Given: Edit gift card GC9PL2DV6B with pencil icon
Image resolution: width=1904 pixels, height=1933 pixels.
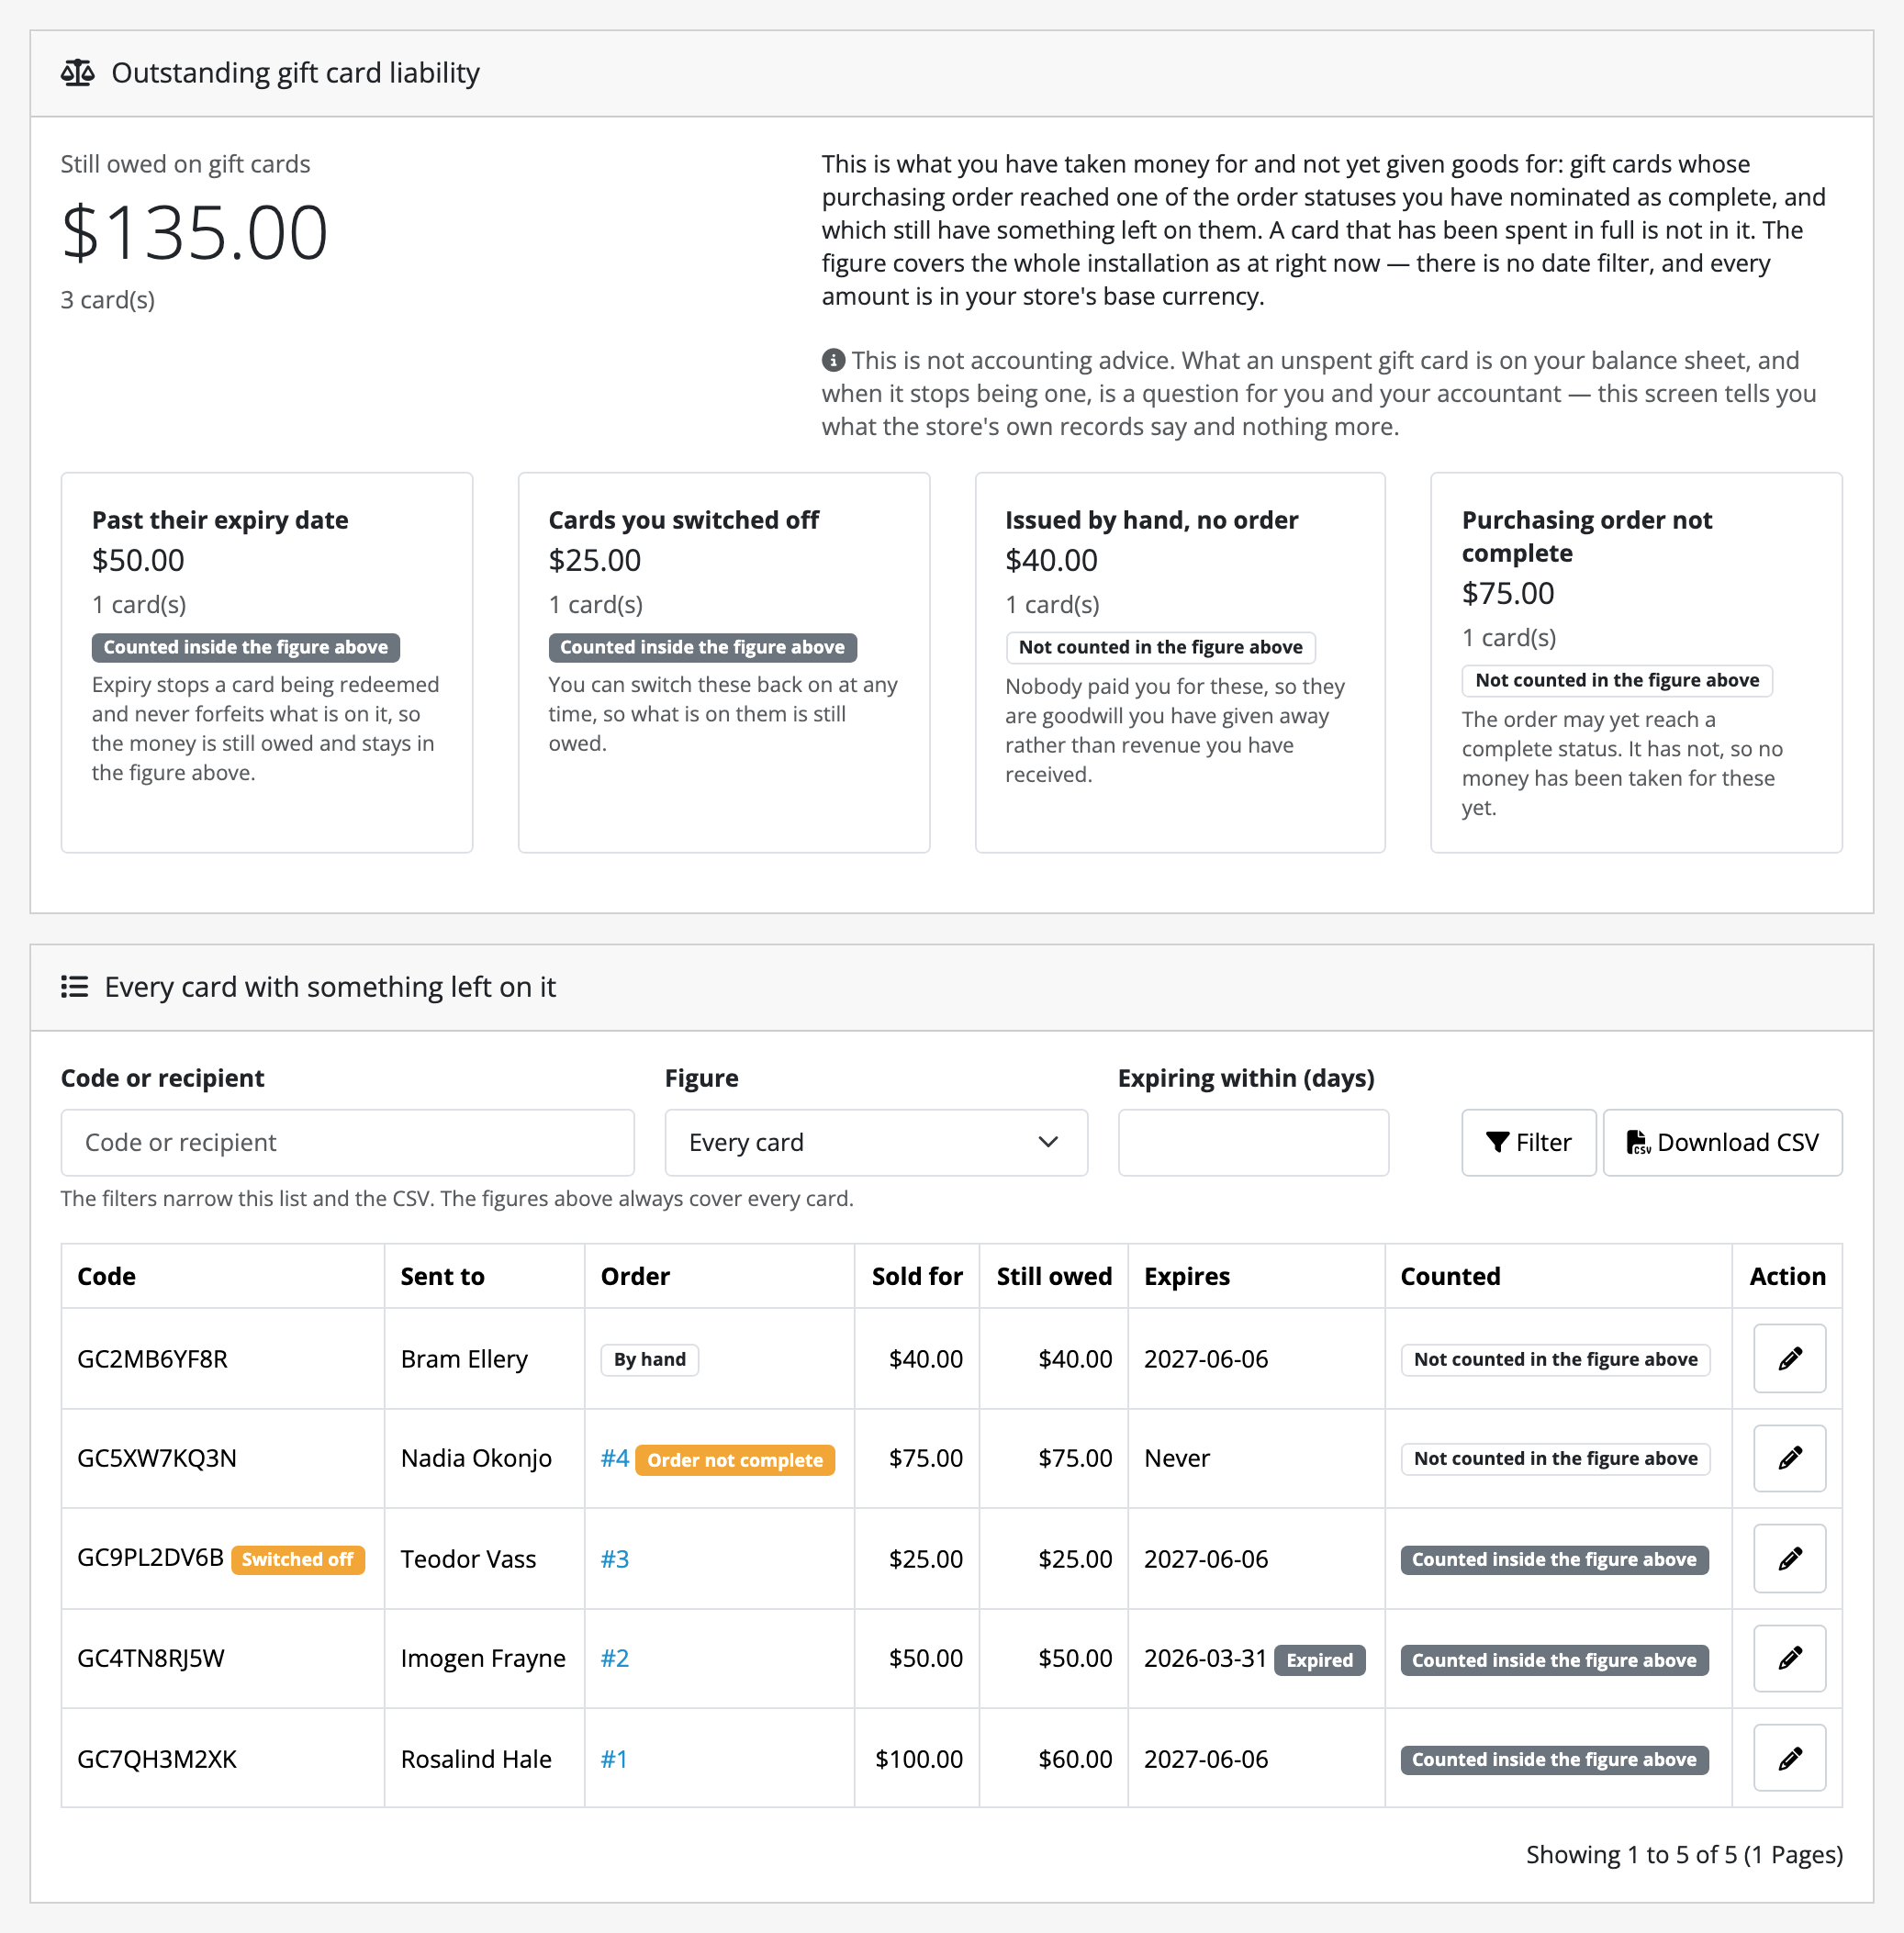Looking at the screenshot, I should [x=1789, y=1558].
